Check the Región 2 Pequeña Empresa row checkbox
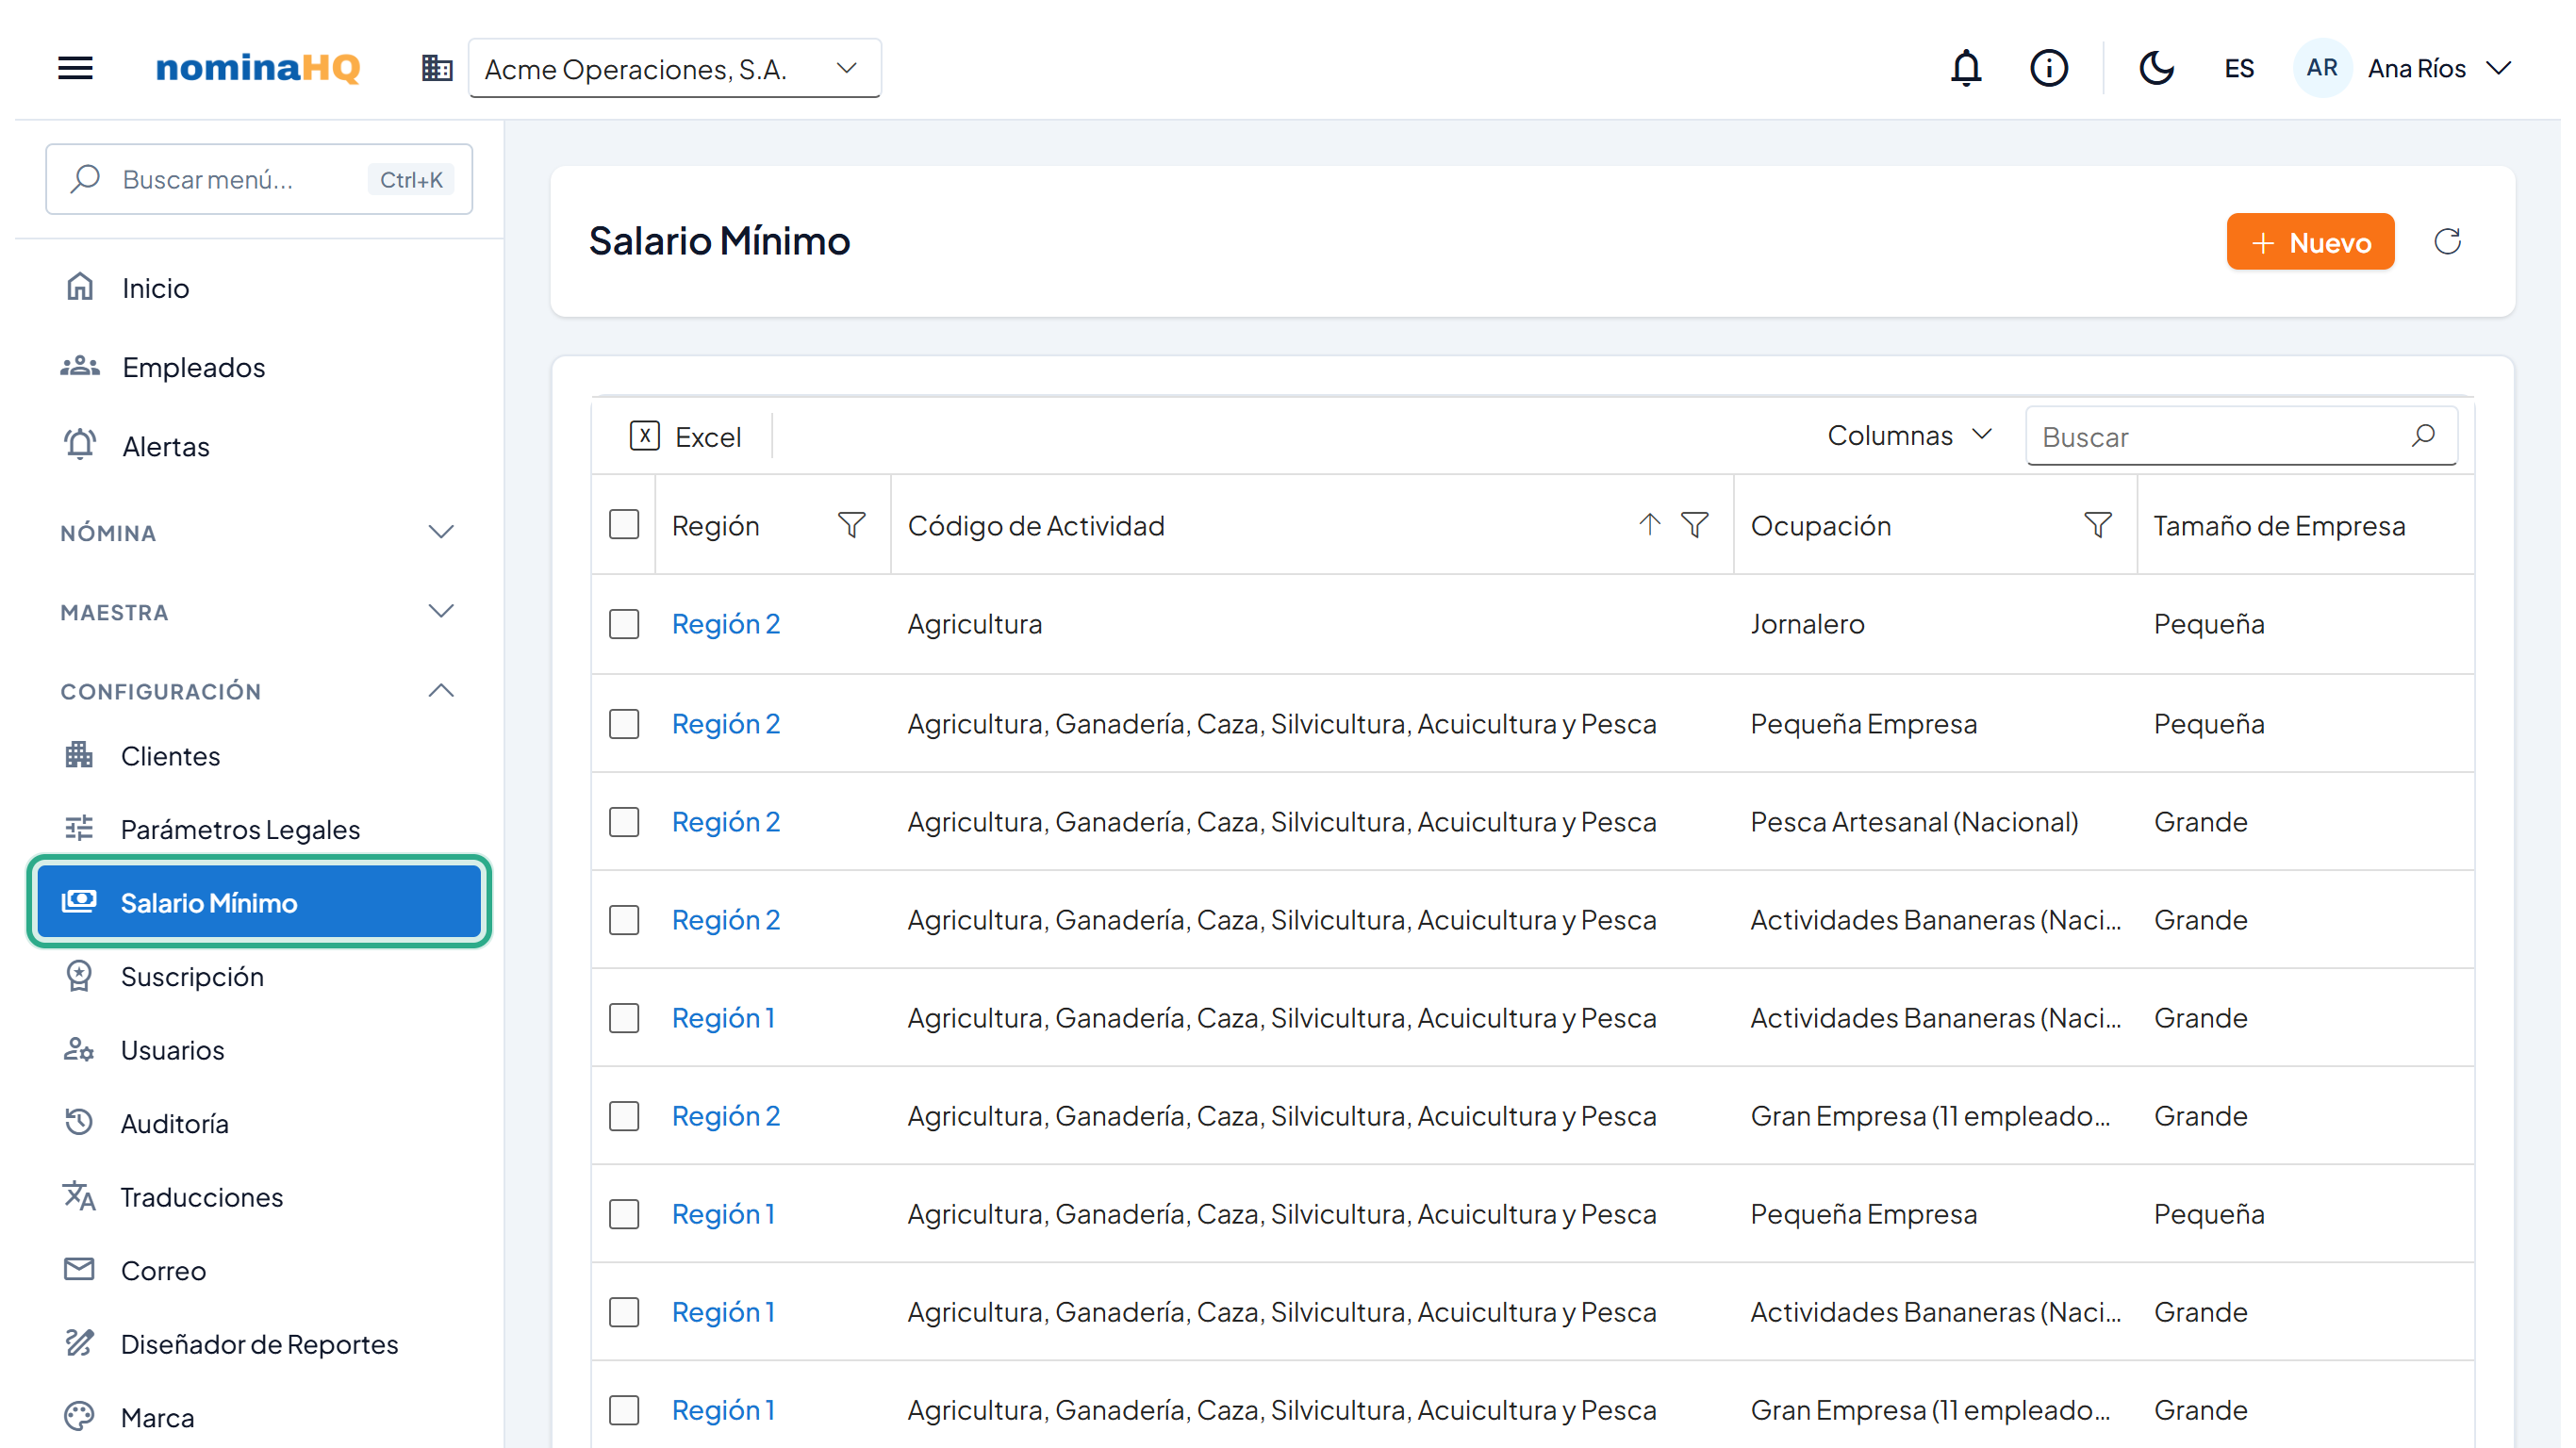The width and height of the screenshot is (2576, 1448). (x=624, y=724)
